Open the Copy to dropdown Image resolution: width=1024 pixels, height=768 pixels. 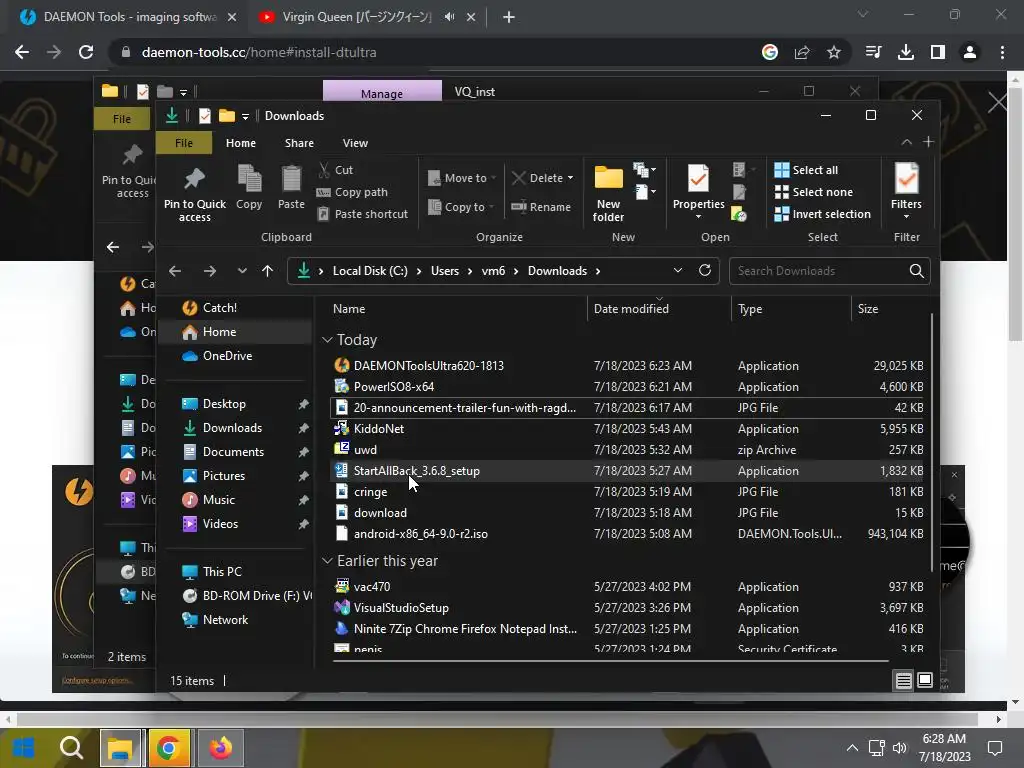461,207
